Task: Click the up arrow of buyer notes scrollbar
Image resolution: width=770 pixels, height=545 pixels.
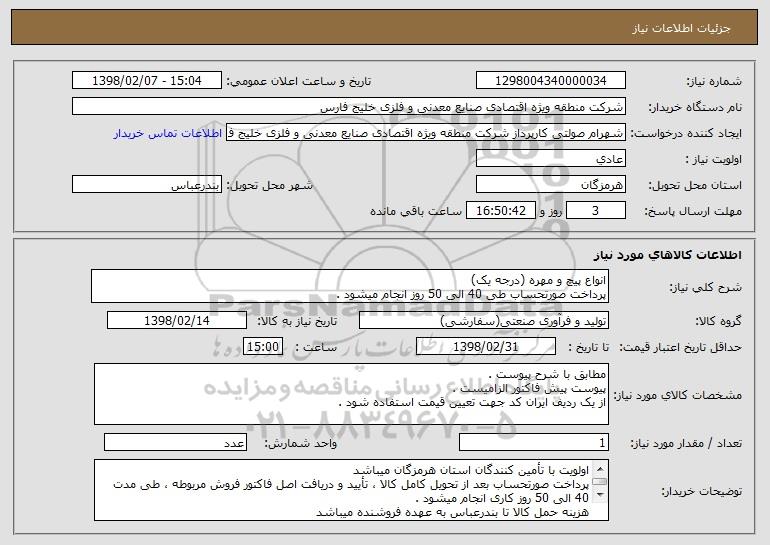Action: [x=600, y=467]
